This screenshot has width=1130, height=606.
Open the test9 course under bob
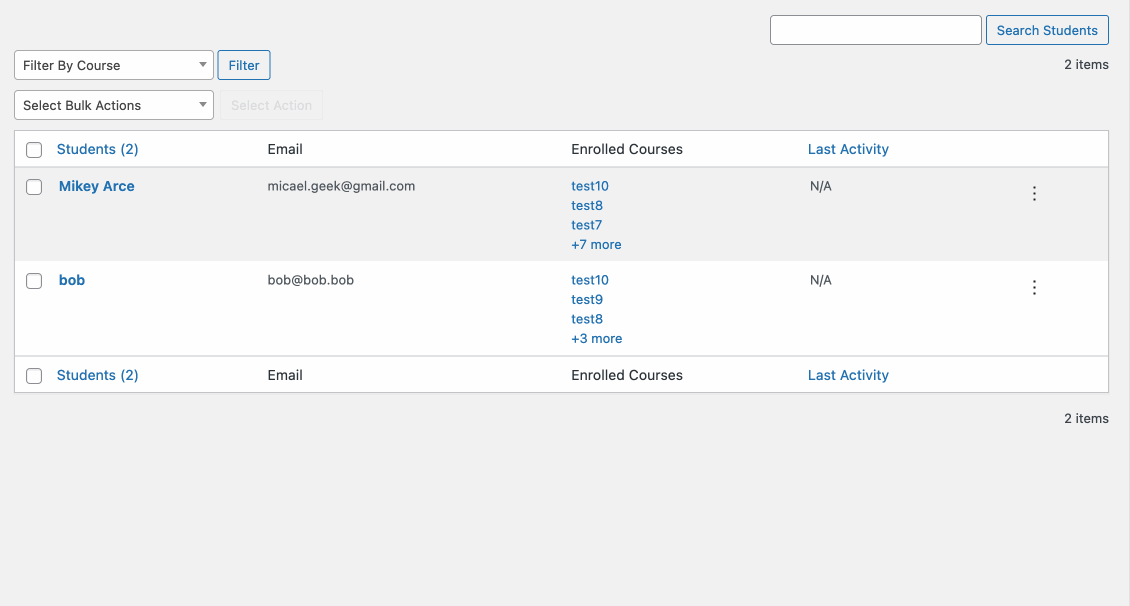586,299
